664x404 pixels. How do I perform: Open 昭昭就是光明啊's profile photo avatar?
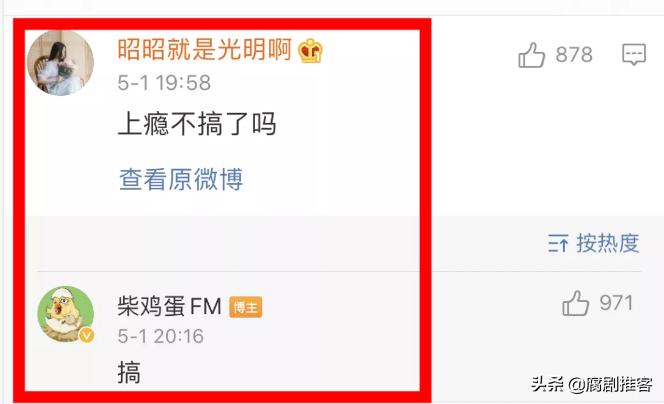tap(60, 63)
